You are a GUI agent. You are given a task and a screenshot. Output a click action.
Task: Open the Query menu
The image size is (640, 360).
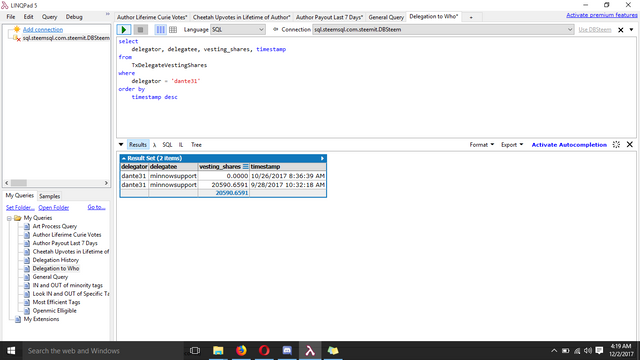coord(49,17)
